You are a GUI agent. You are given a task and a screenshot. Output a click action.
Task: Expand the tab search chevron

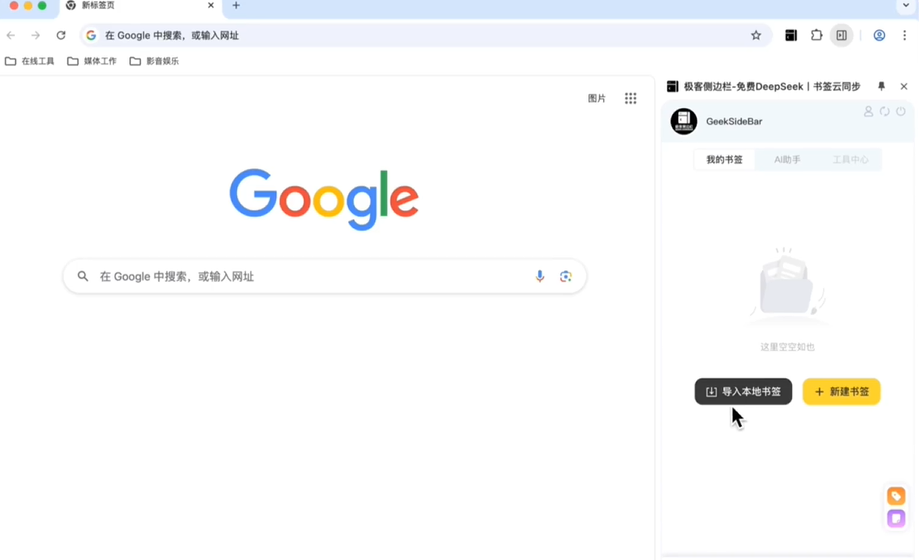[x=906, y=5]
